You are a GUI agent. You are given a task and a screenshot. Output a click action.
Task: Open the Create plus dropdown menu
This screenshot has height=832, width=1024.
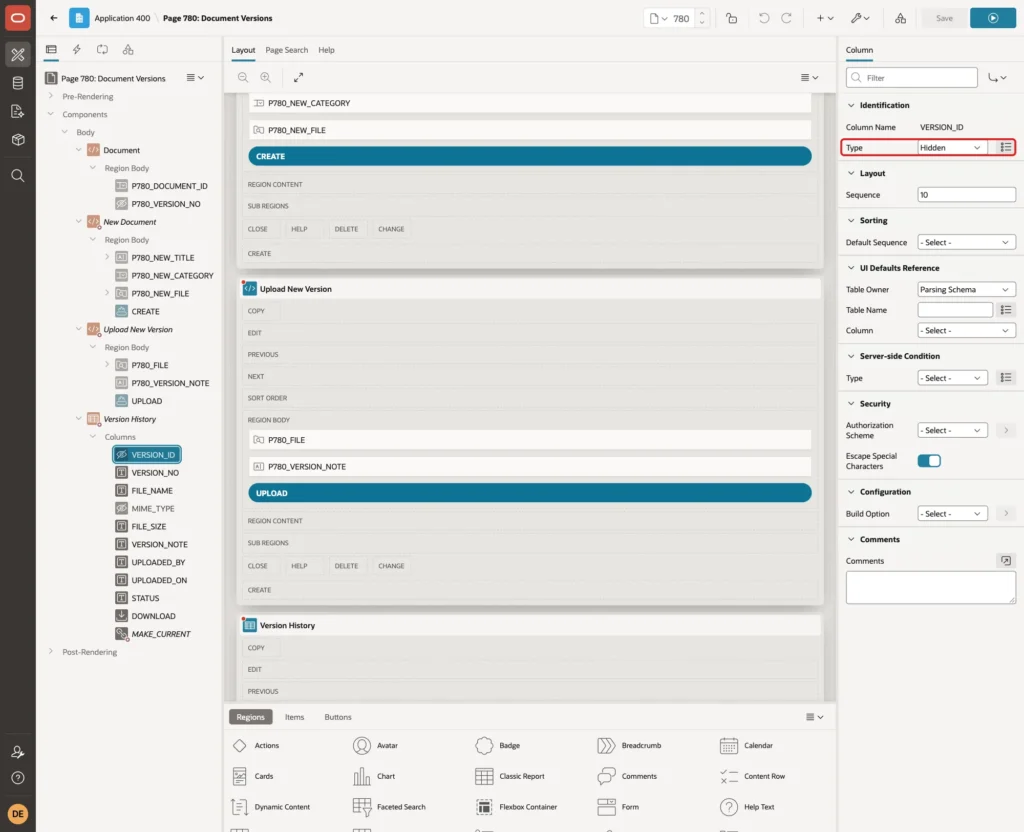[825, 18]
